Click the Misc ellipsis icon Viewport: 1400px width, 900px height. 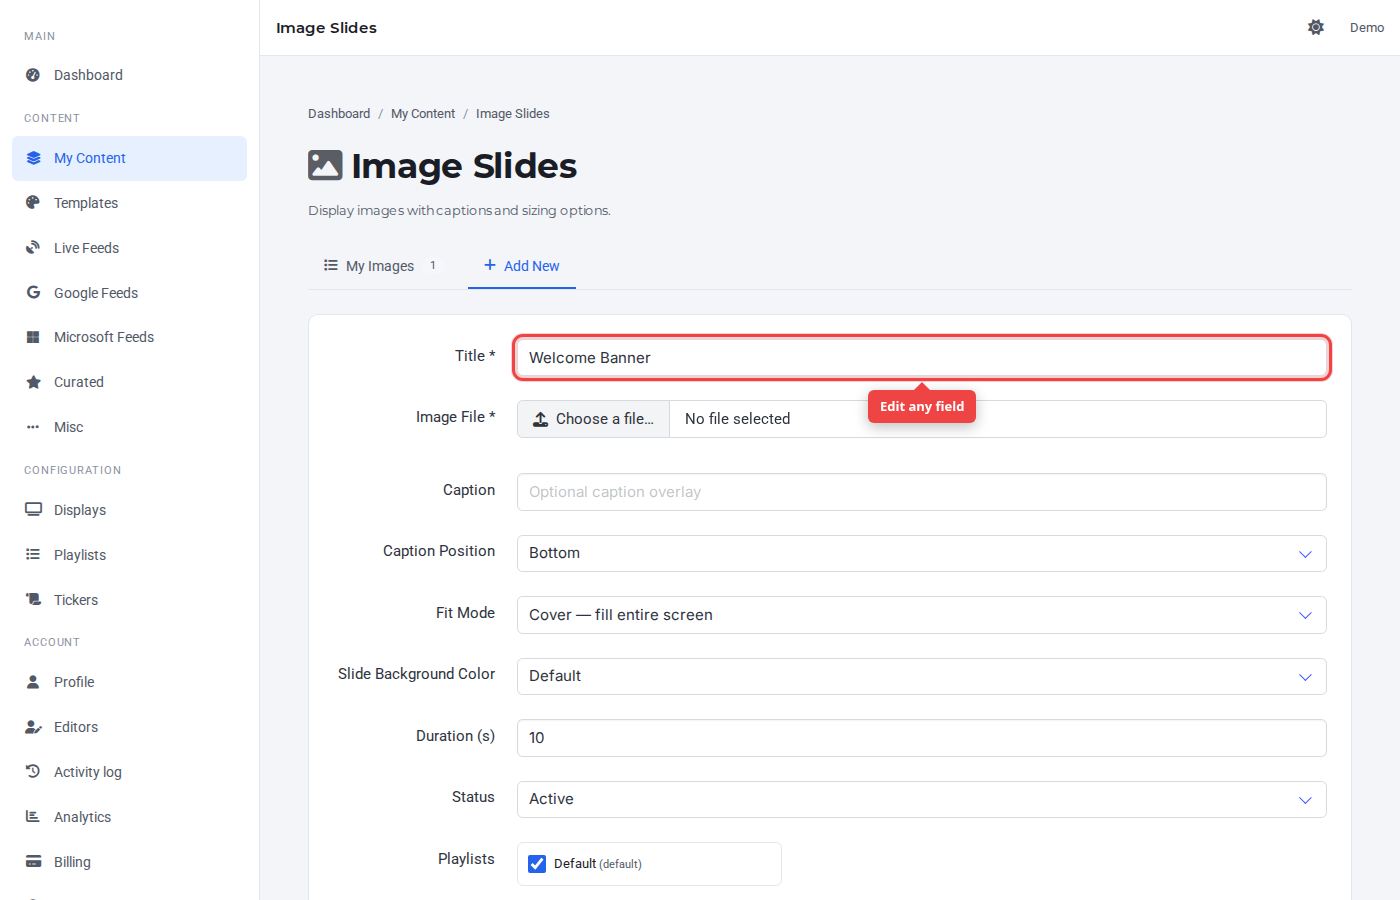click(33, 427)
